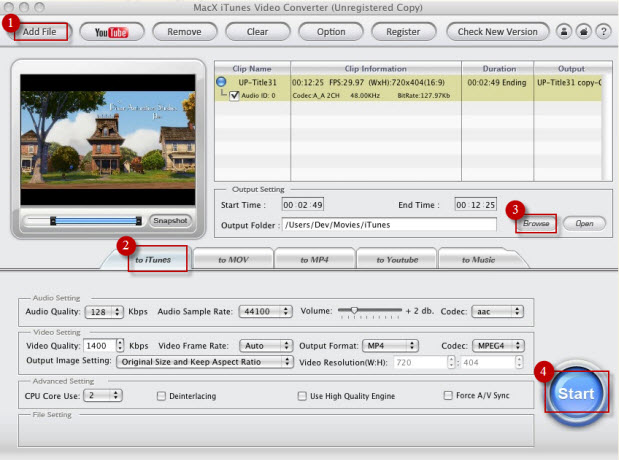Click the Video Quality stepper arrows
This screenshot has height=460, width=619.
click(120, 345)
